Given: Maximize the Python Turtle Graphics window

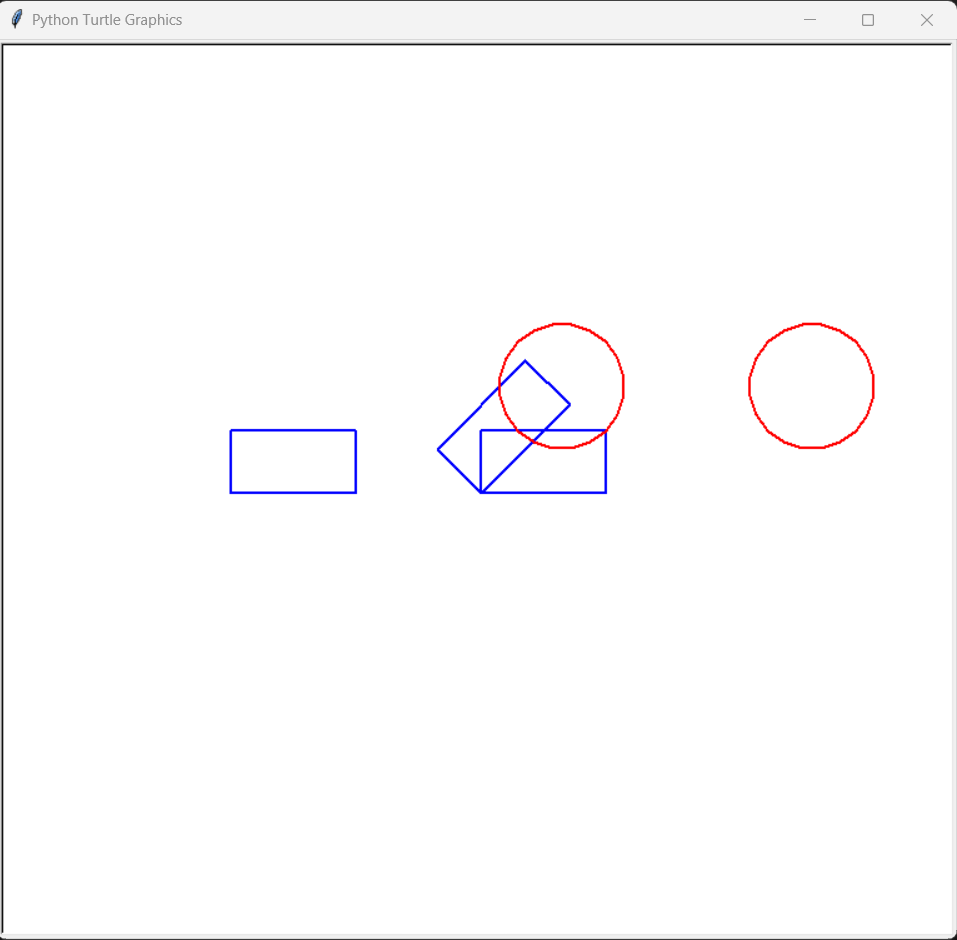Looking at the screenshot, I should coord(867,20).
